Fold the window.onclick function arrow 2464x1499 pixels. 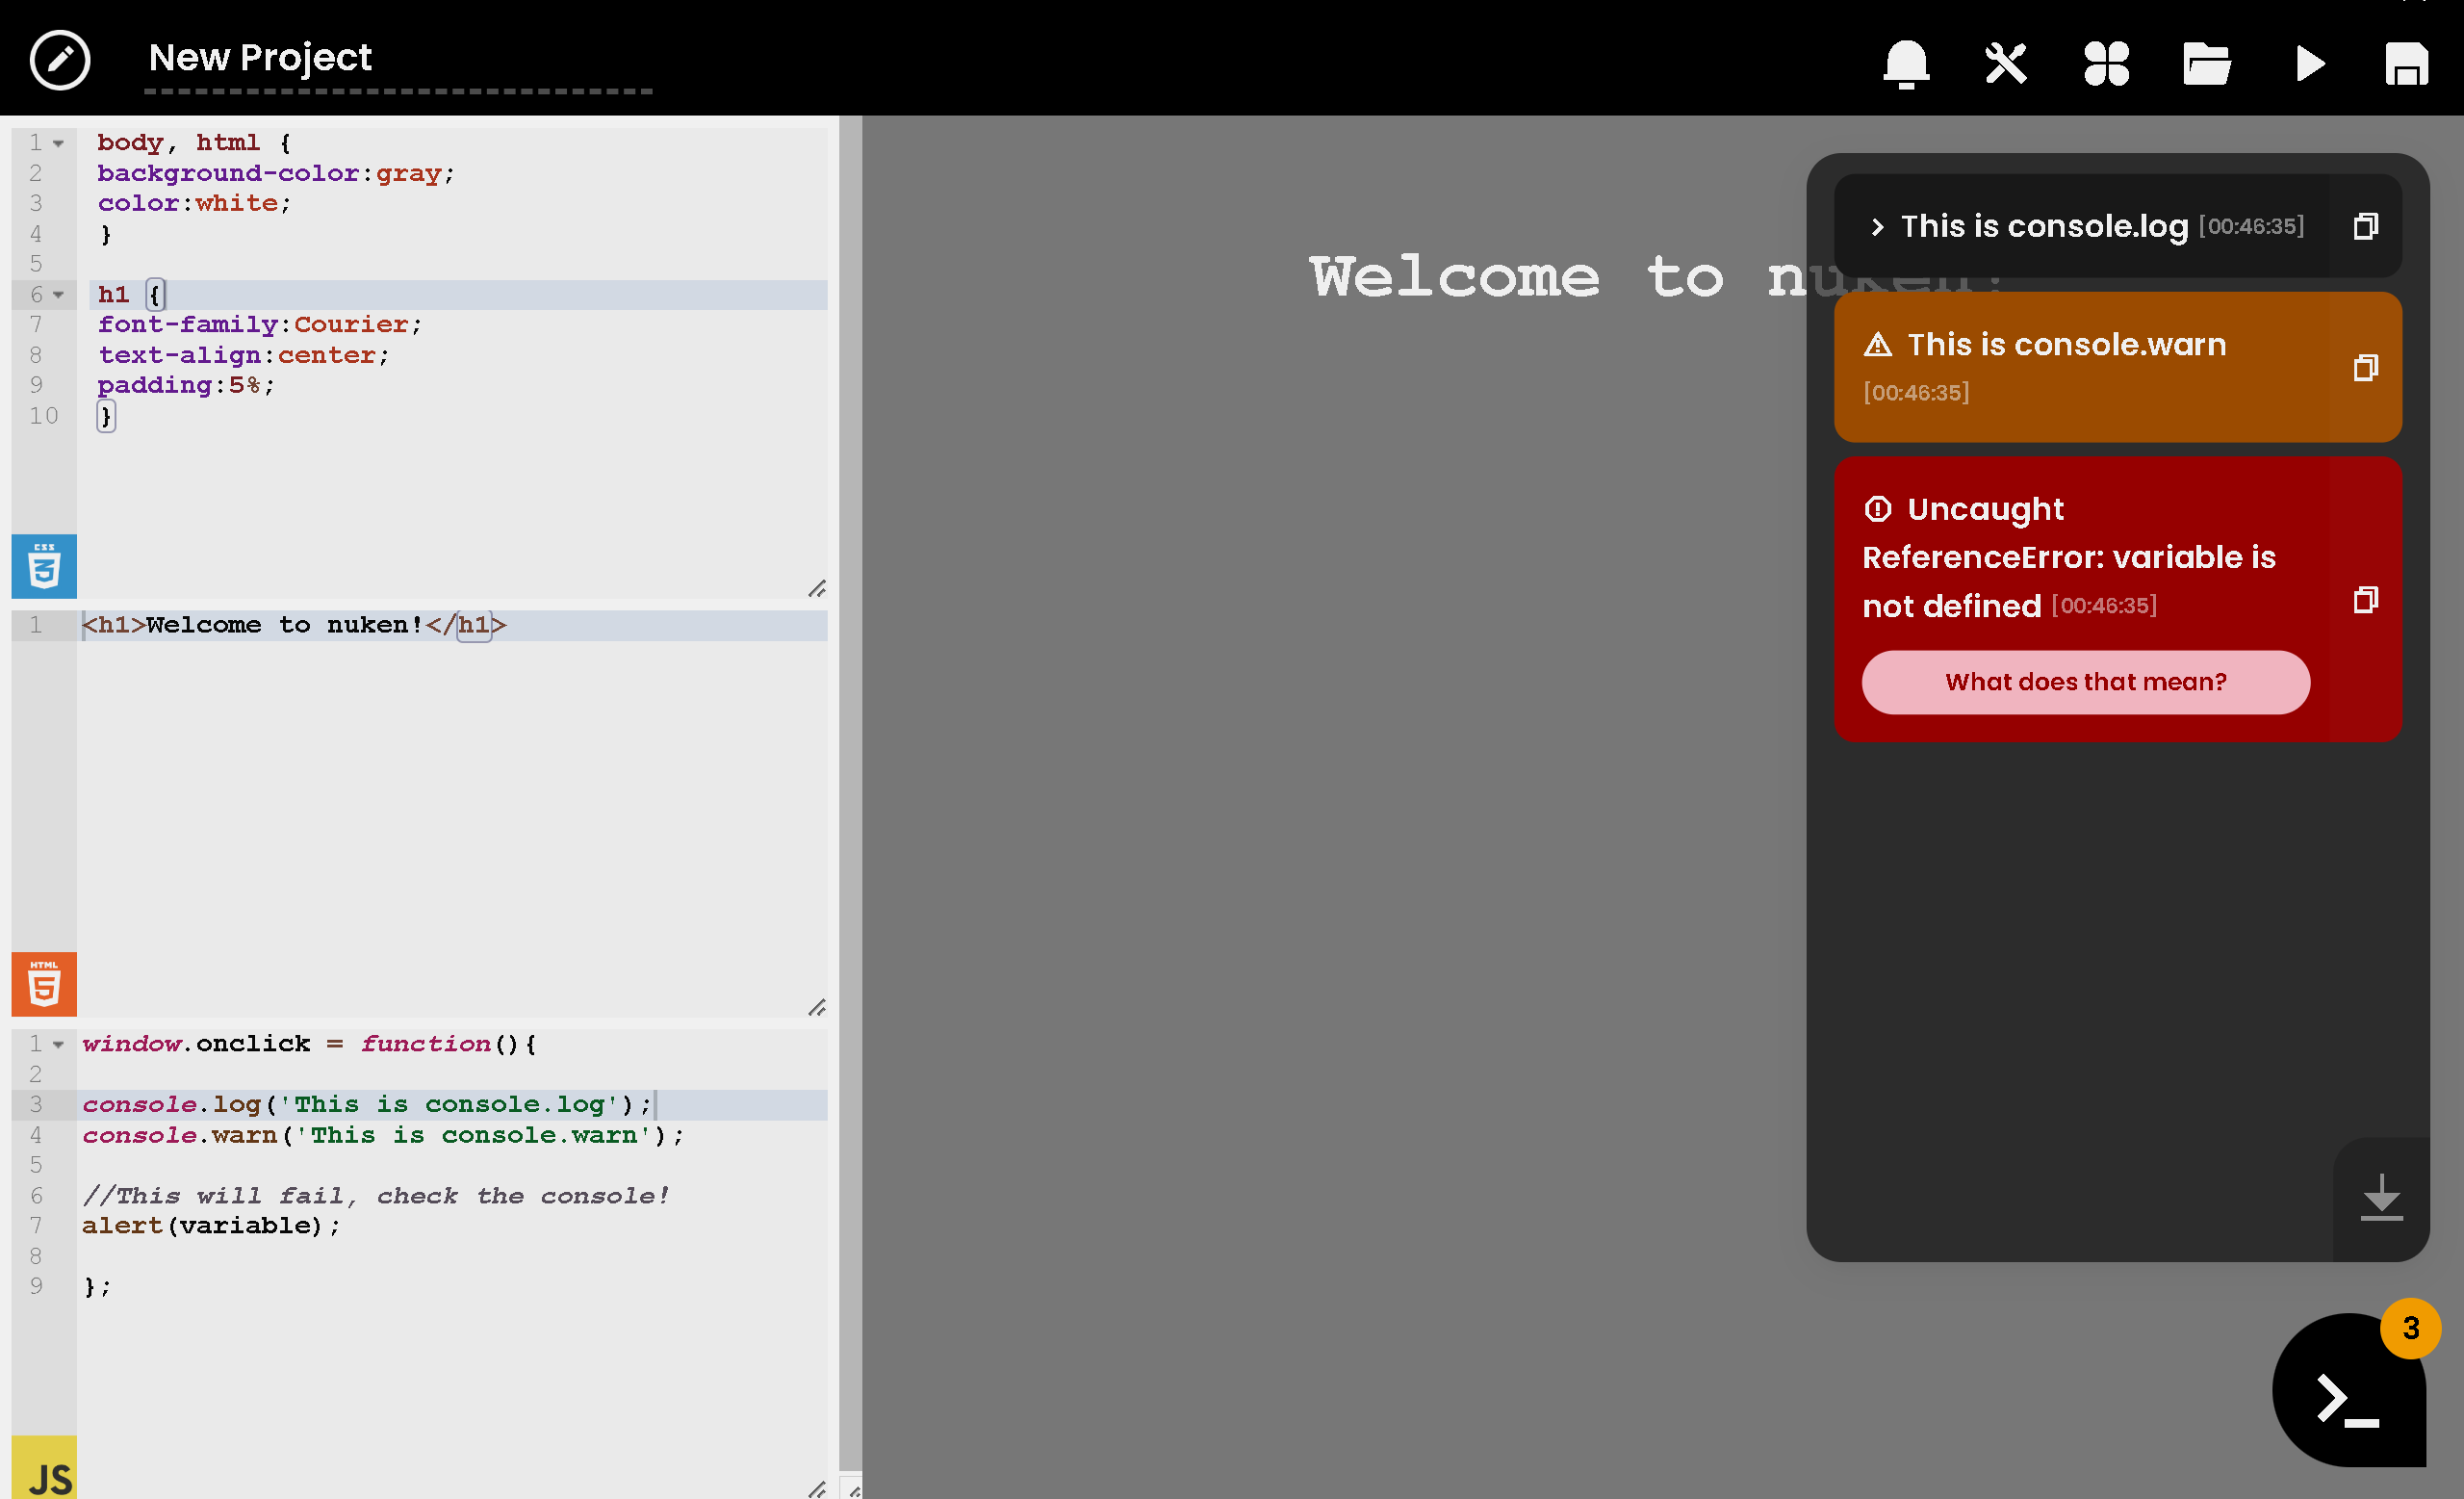point(59,1044)
